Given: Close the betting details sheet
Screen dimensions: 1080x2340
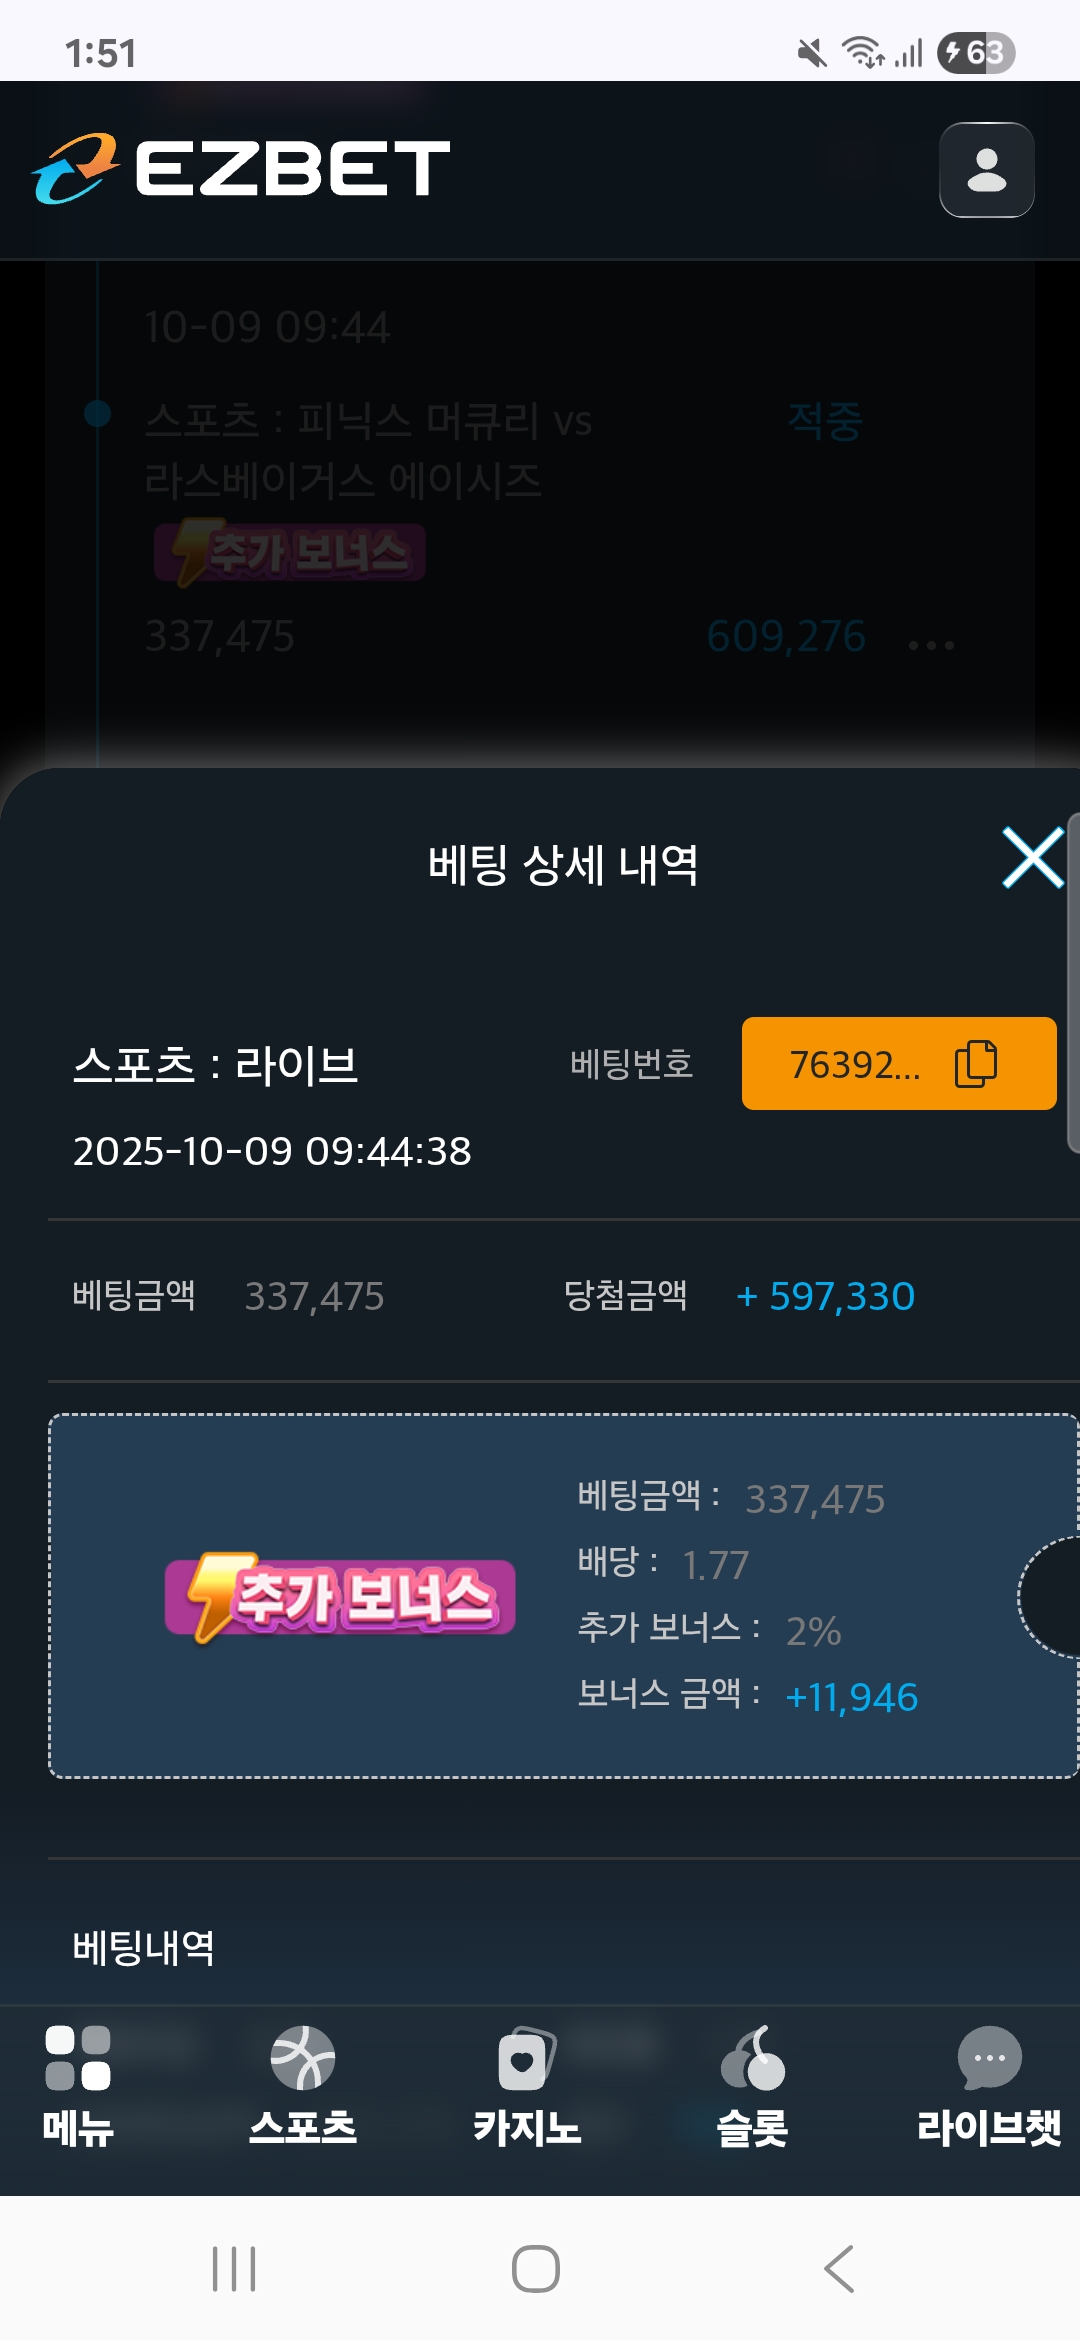Looking at the screenshot, I should [1032, 858].
